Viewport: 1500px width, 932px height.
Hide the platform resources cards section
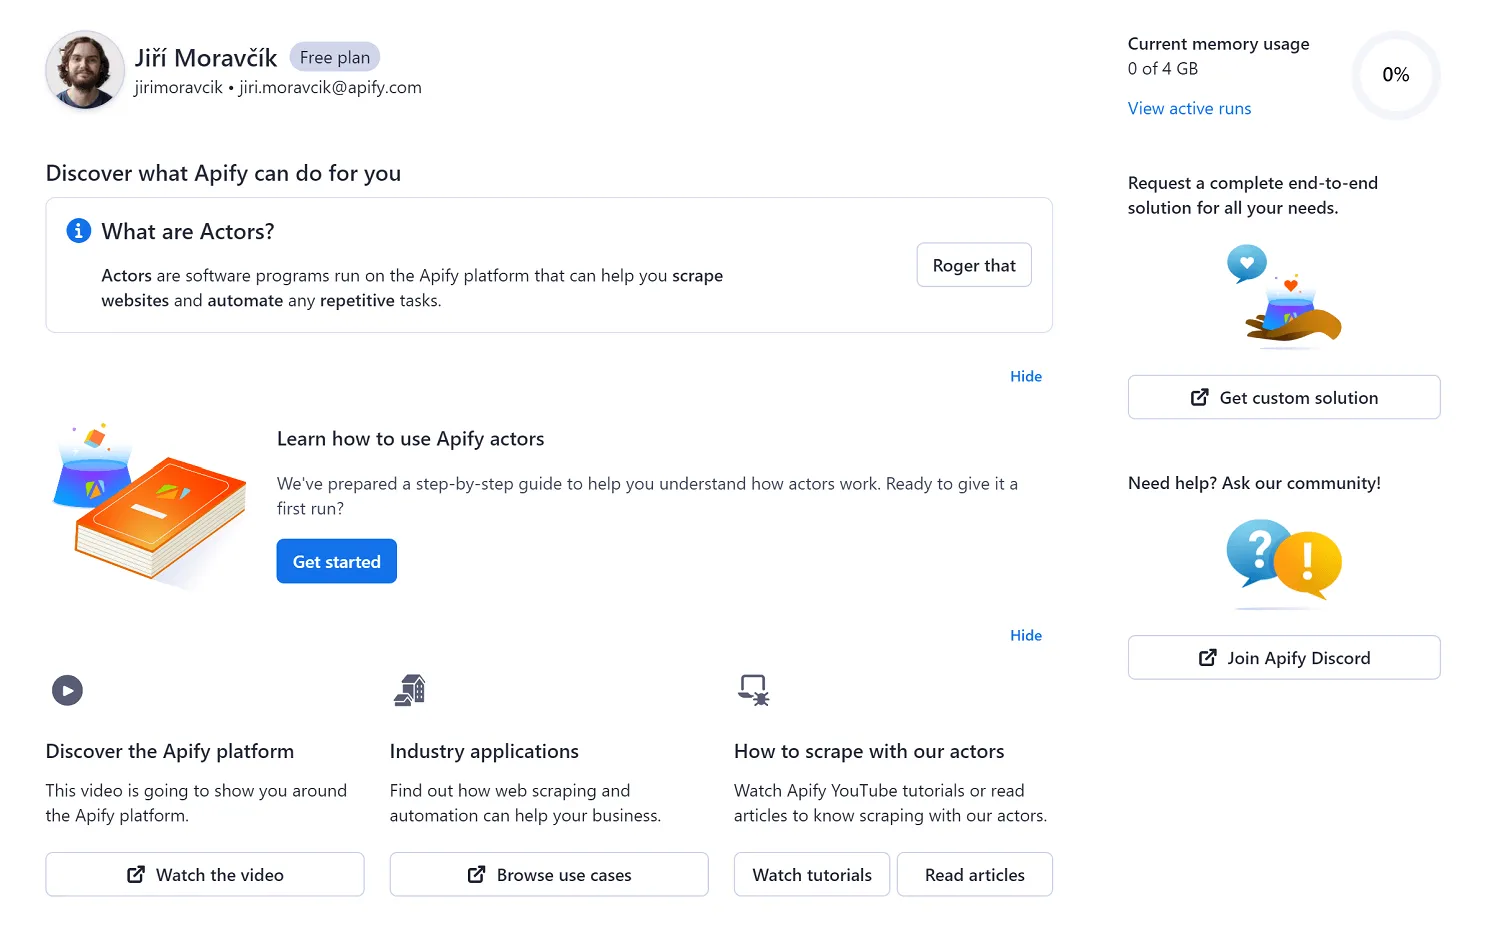1026,635
